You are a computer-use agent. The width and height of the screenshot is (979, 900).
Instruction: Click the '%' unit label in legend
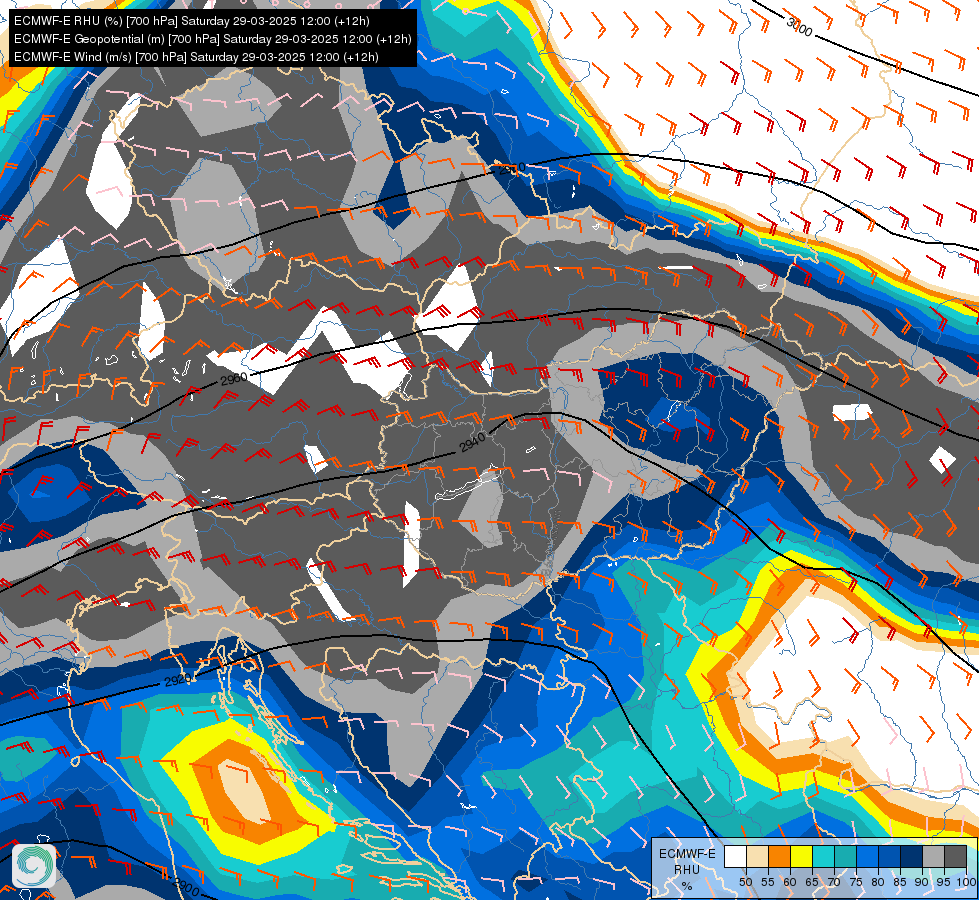(687, 886)
